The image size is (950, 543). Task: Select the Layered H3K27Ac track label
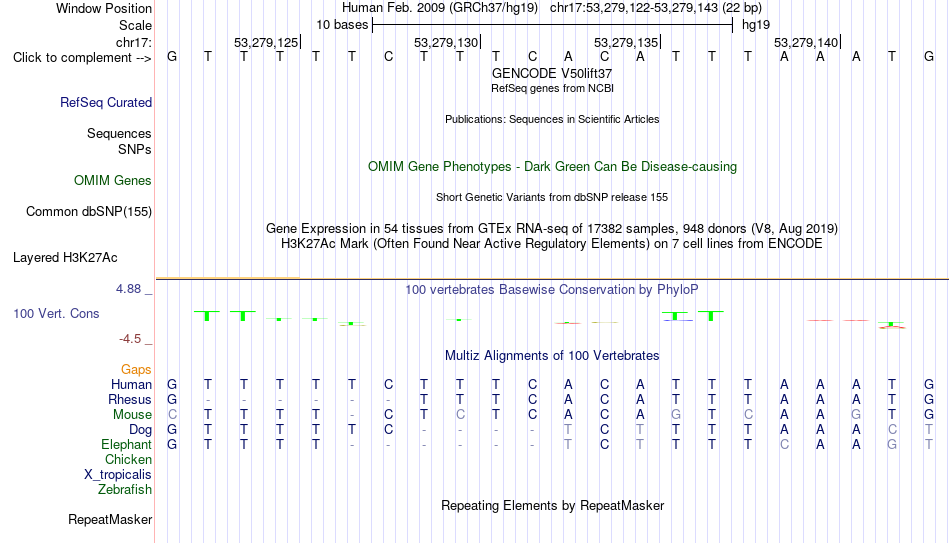[x=65, y=258]
